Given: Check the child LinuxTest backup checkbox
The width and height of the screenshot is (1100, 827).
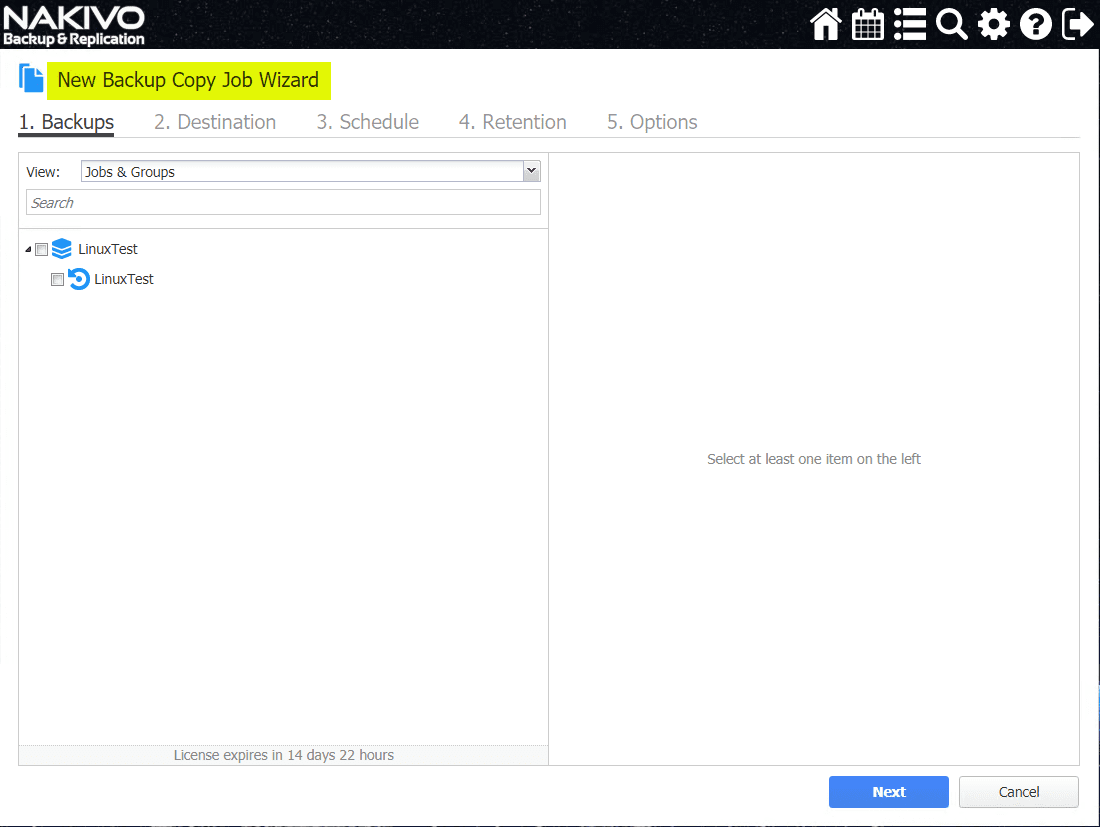Looking at the screenshot, I should tap(58, 279).
